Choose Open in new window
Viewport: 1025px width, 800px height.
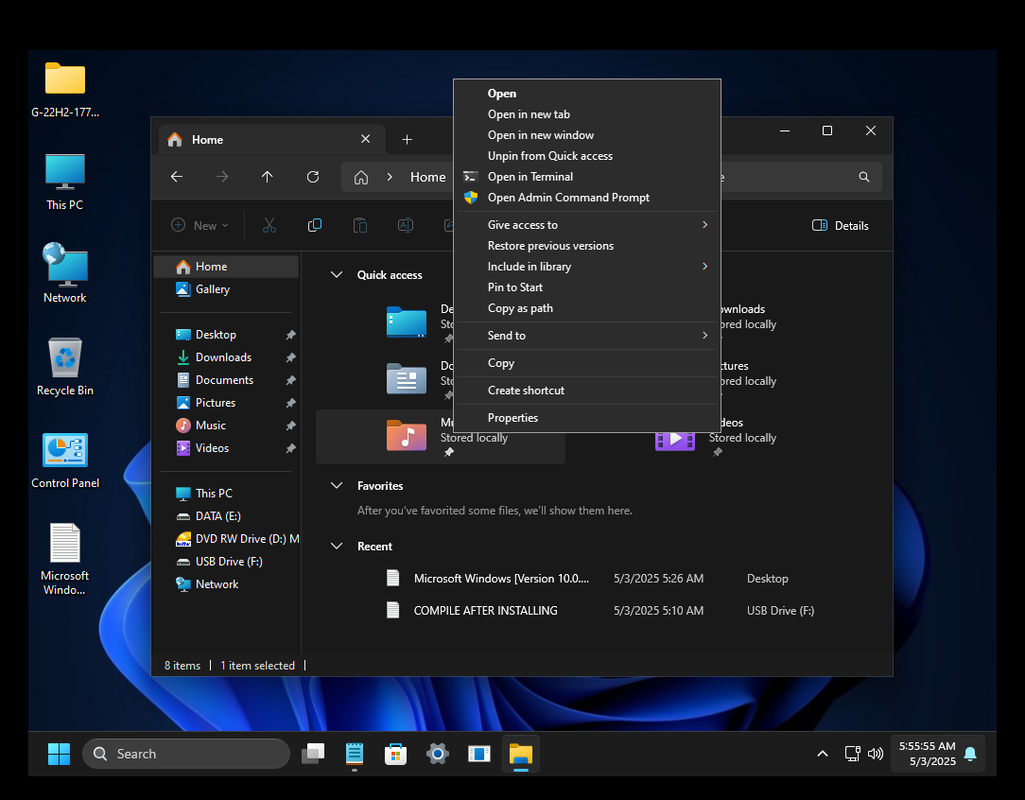[x=587, y=135]
